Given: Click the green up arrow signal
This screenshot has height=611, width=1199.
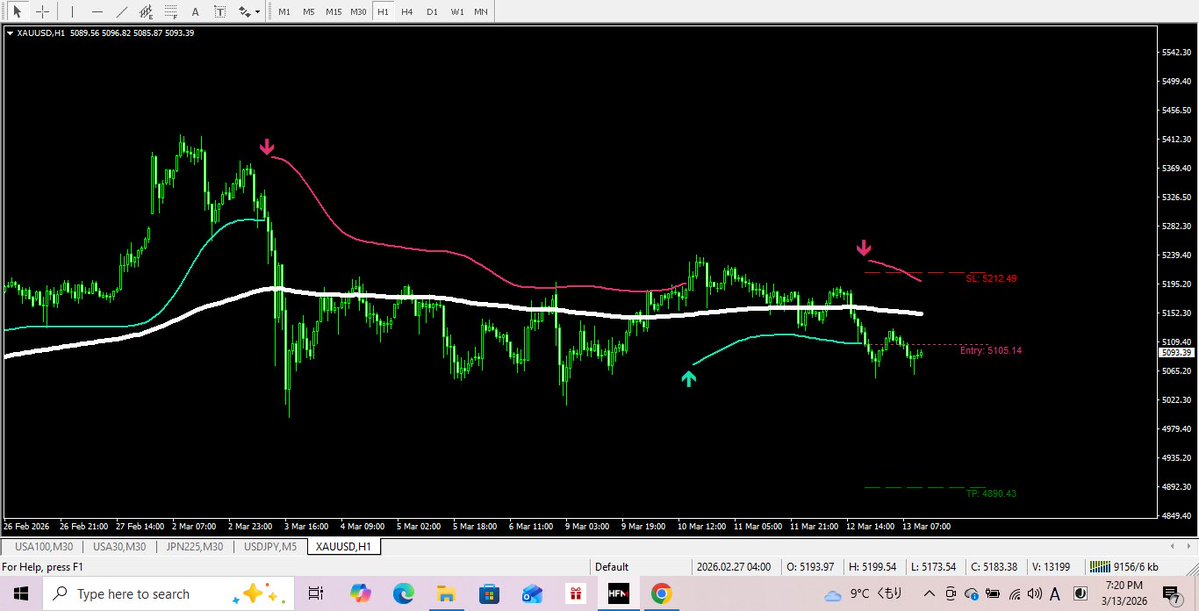Looking at the screenshot, I should point(689,378).
